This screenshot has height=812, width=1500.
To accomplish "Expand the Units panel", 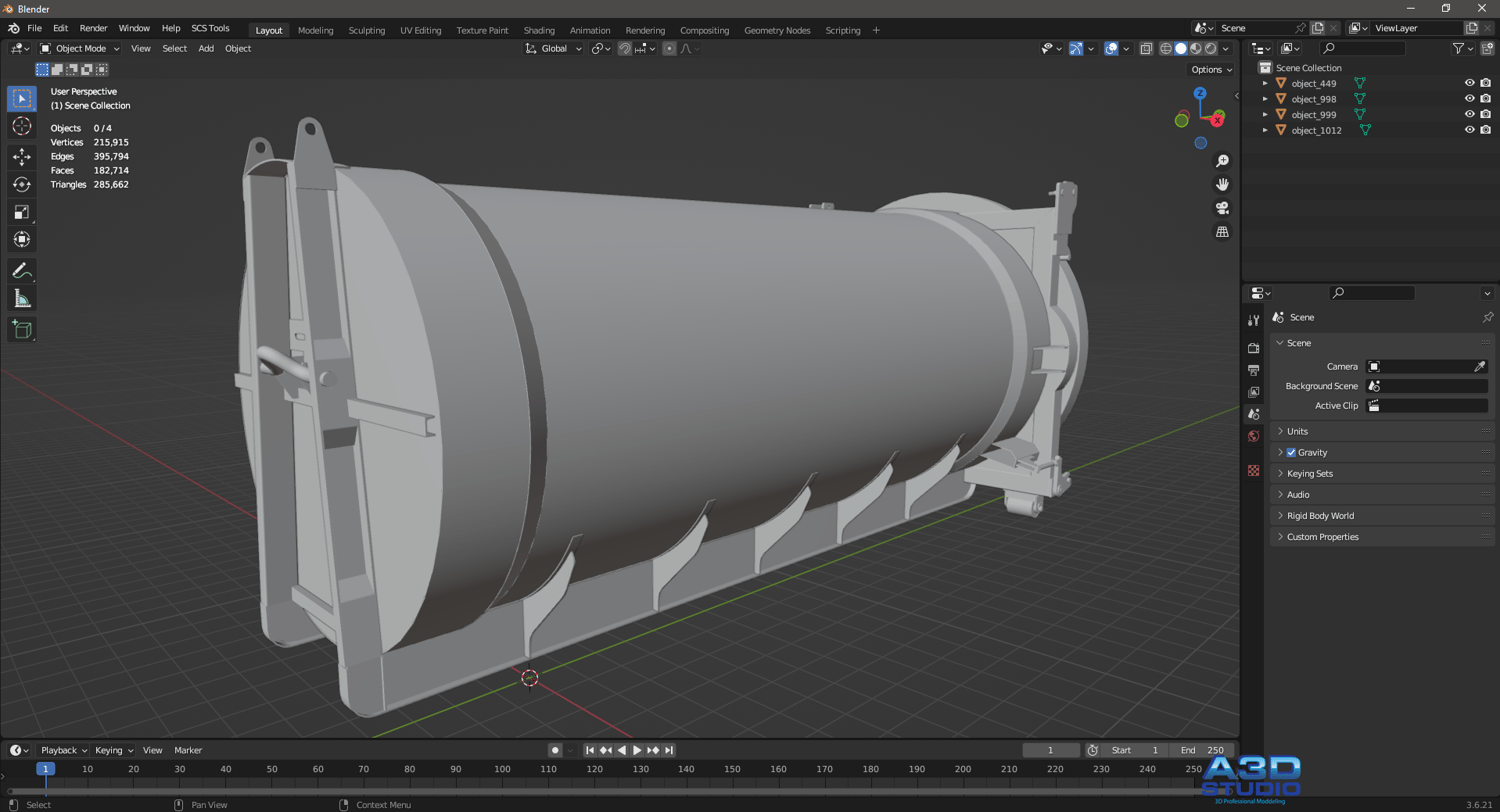I will click(x=1297, y=432).
